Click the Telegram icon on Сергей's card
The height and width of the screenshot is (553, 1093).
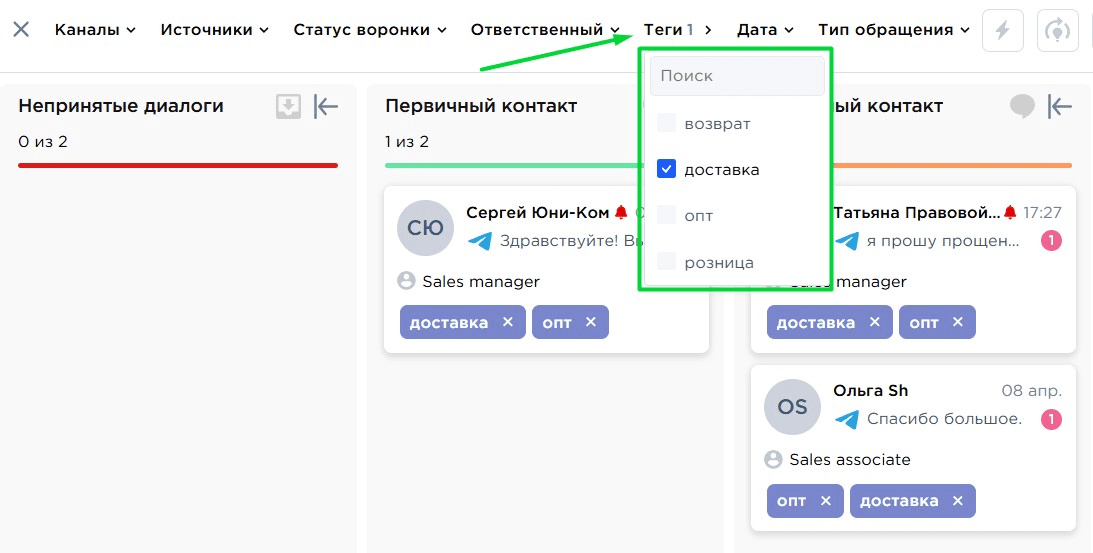click(x=480, y=241)
